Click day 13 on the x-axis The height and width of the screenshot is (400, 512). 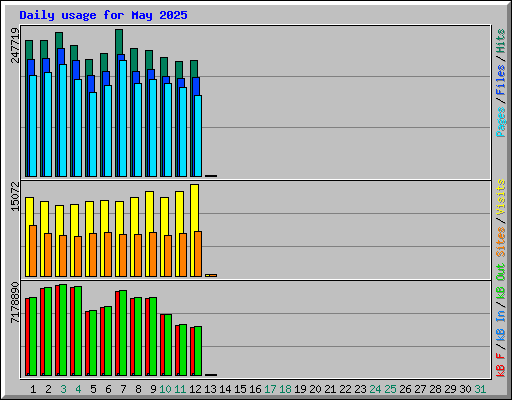pyautogui.click(x=210, y=389)
